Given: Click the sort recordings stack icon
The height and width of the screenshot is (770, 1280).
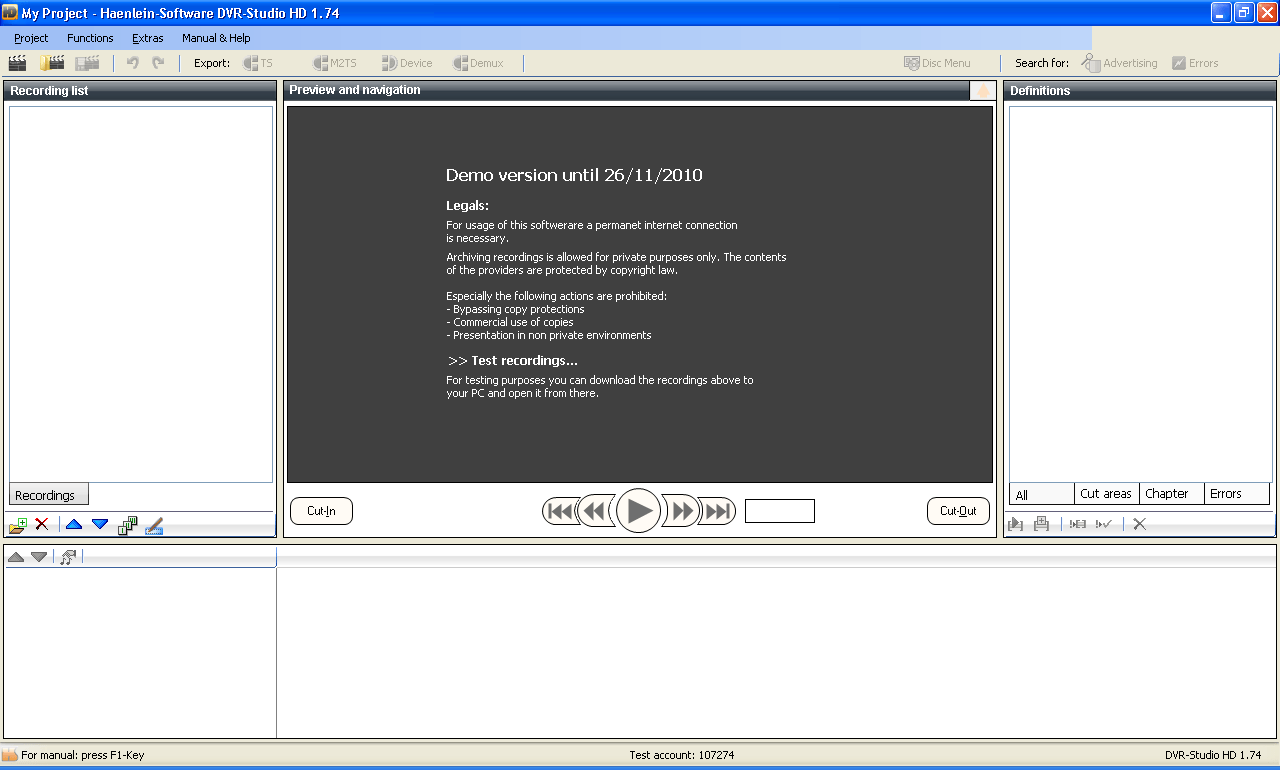Looking at the screenshot, I should [127, 523].
